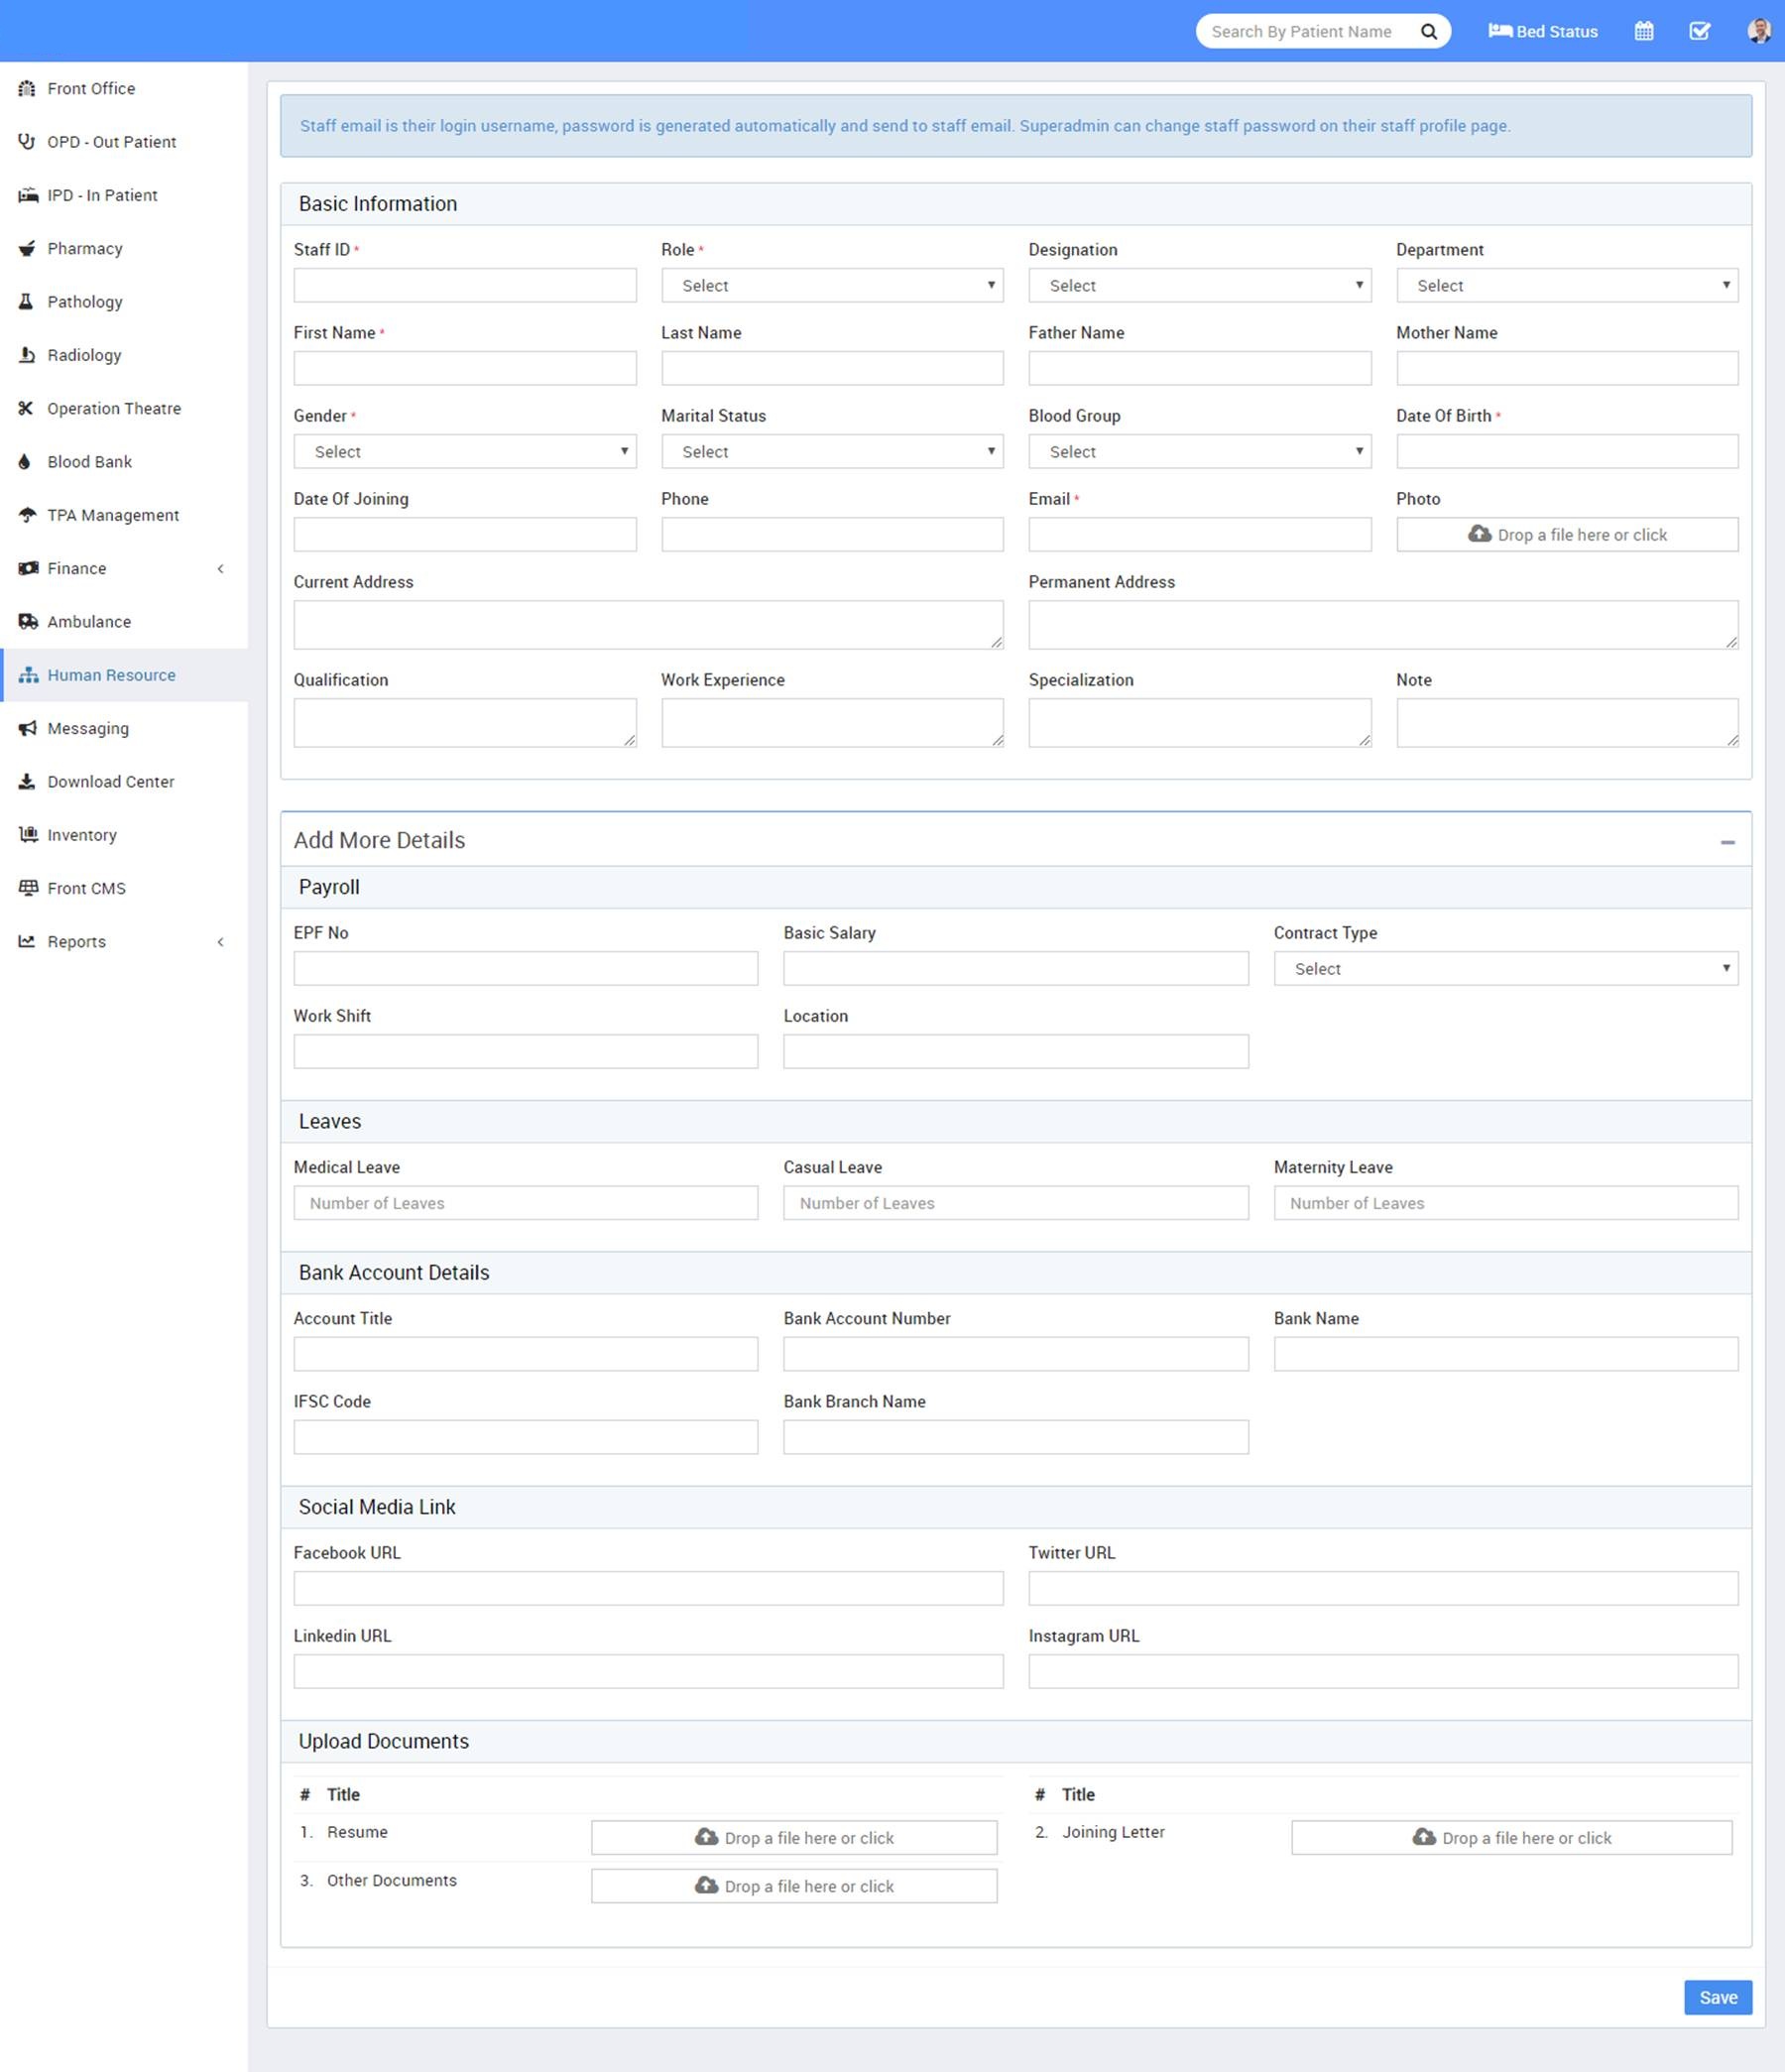This screenshot has width=1785, height=2072.
Task: Open the Blood Group dropdown
Action: (1198, 452)
